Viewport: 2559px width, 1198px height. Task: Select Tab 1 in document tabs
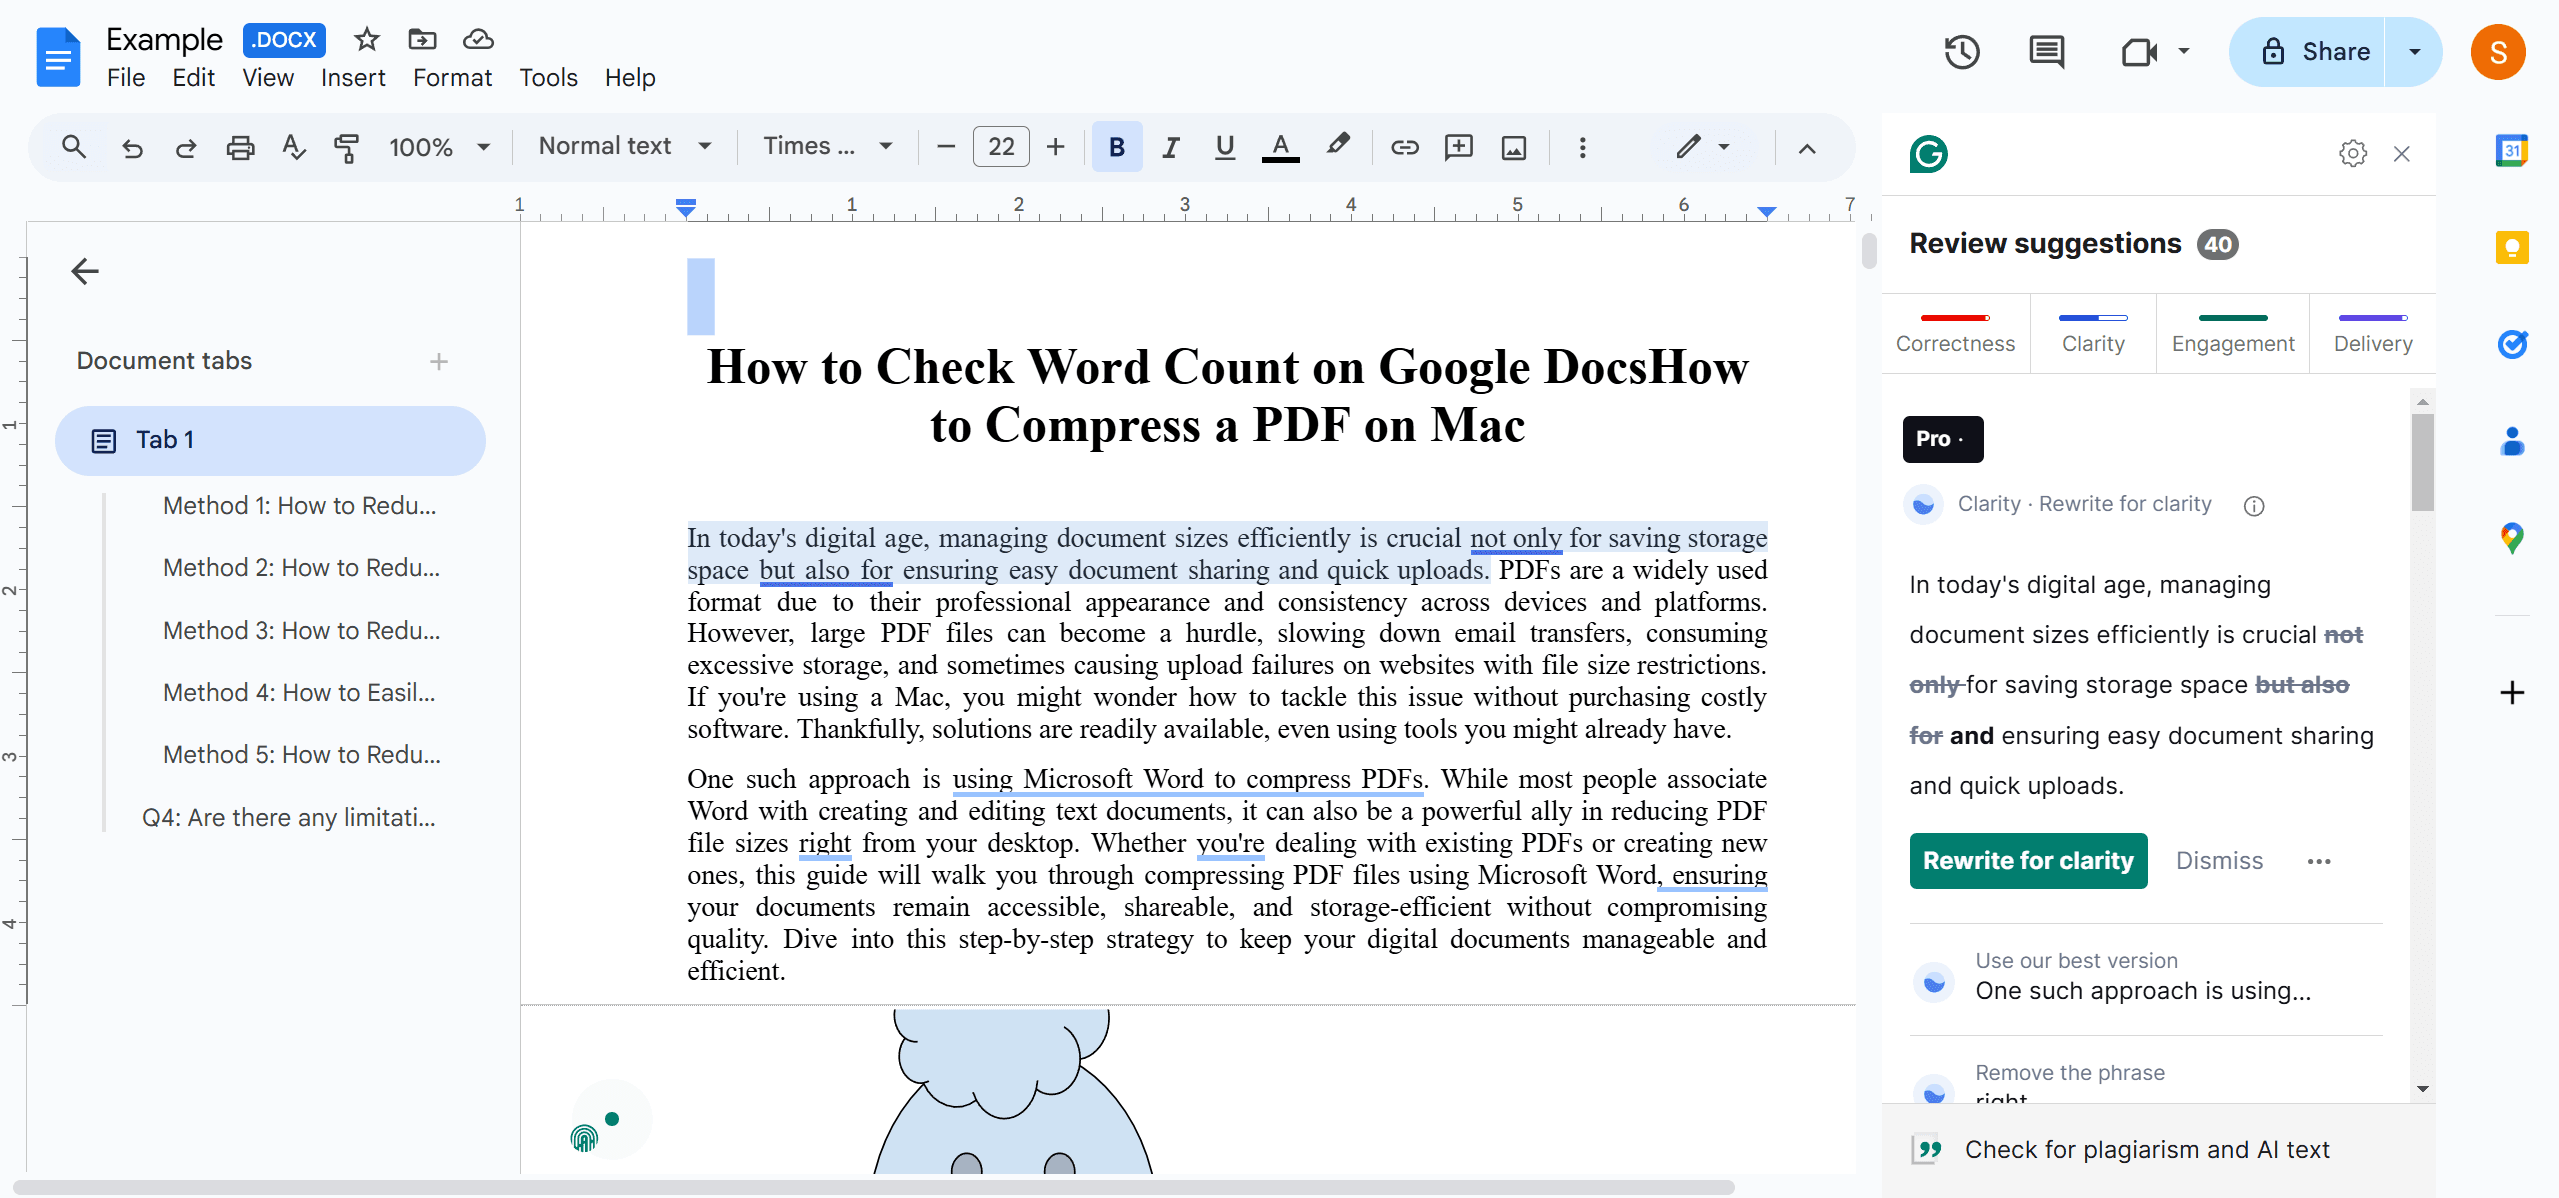point(270,440)
